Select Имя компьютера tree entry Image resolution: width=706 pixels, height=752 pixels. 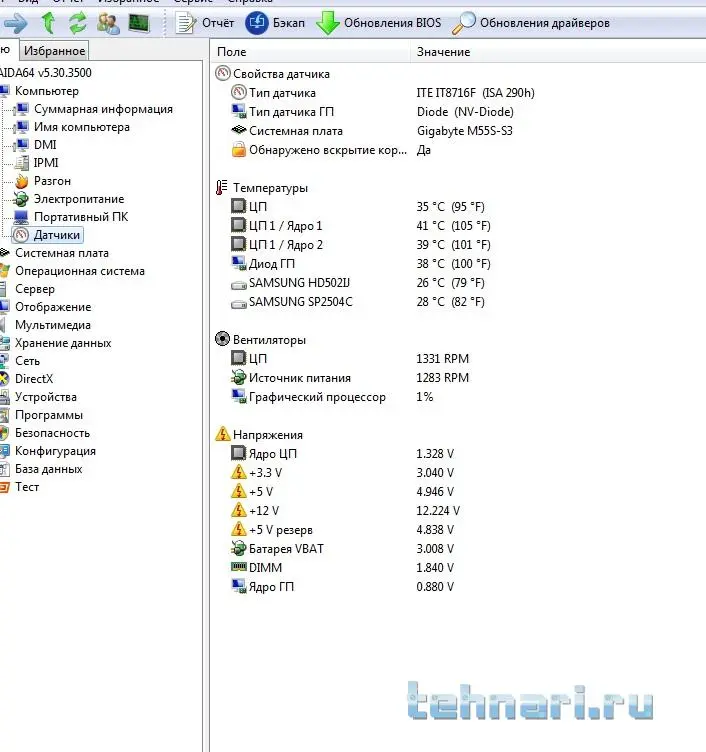[x=82, y=127]
